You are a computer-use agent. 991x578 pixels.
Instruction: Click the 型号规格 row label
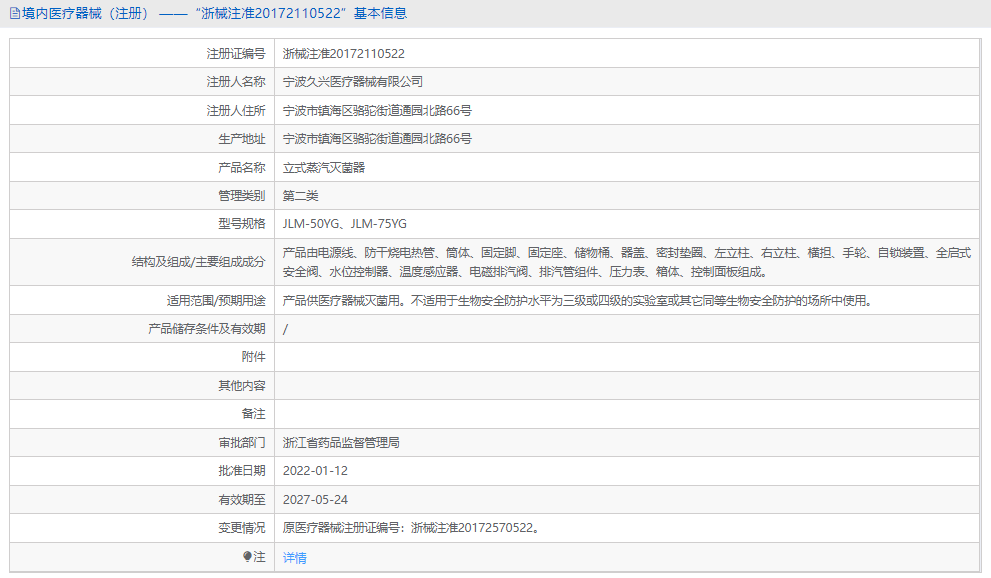(x=241, y=224)
